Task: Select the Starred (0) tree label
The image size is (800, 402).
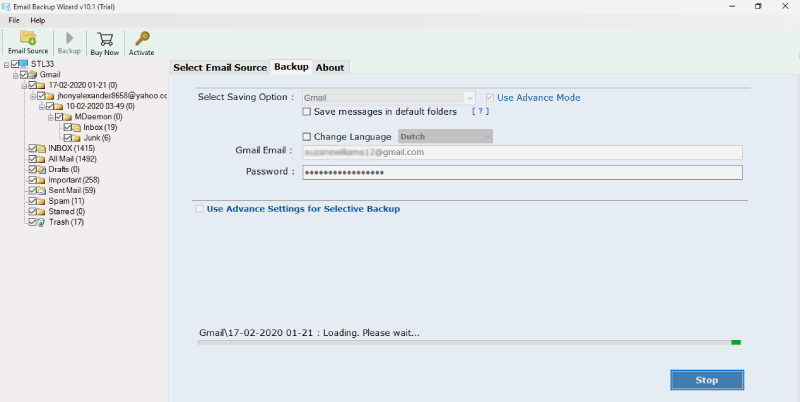Action: (x=67, y=211)
